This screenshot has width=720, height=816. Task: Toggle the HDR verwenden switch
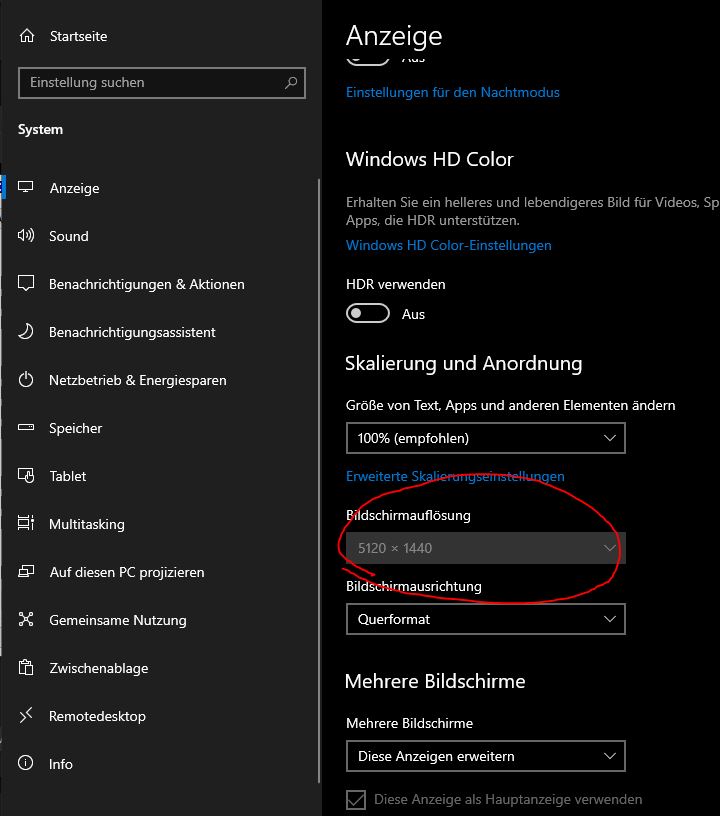pos(367,314)
